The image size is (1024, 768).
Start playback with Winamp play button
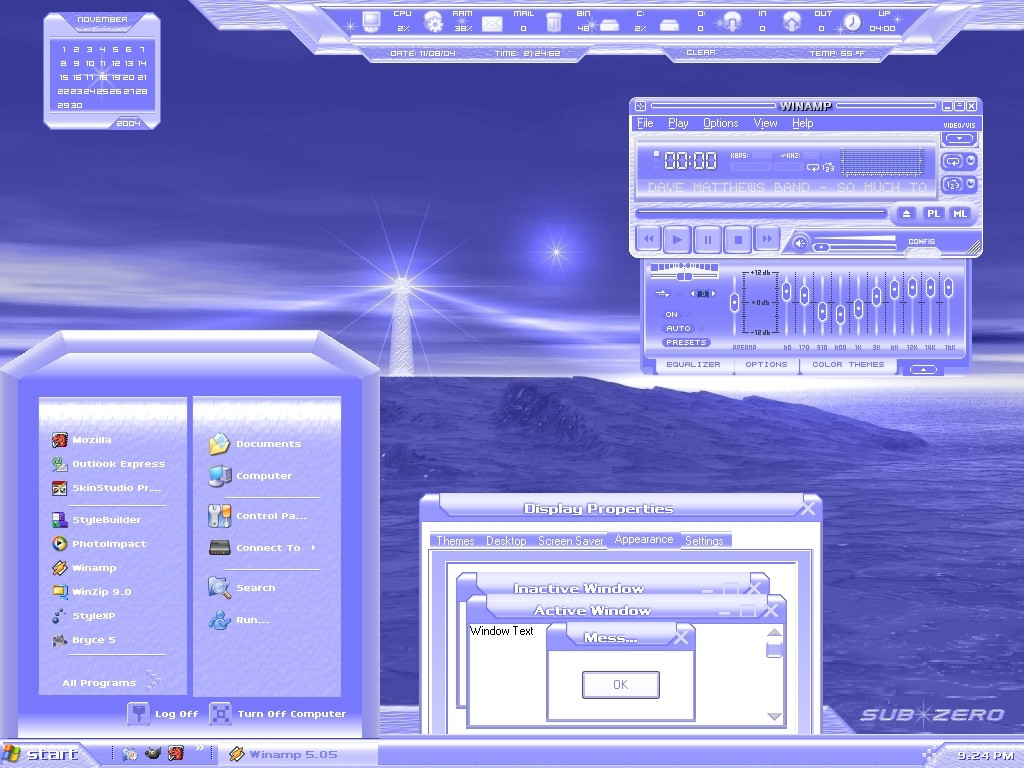(x=678, y=239)
